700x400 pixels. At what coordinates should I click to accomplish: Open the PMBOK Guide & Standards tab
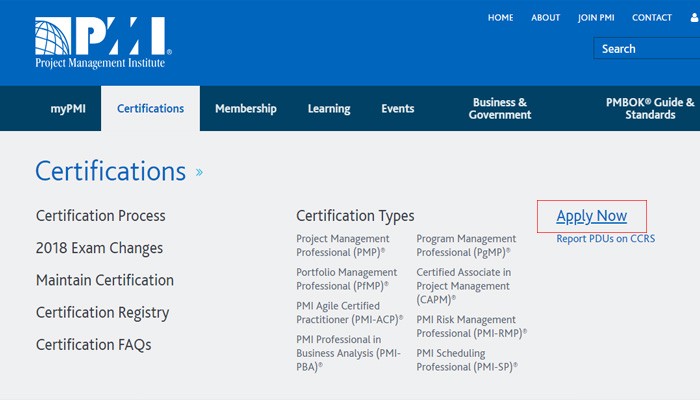pos(650,108)
